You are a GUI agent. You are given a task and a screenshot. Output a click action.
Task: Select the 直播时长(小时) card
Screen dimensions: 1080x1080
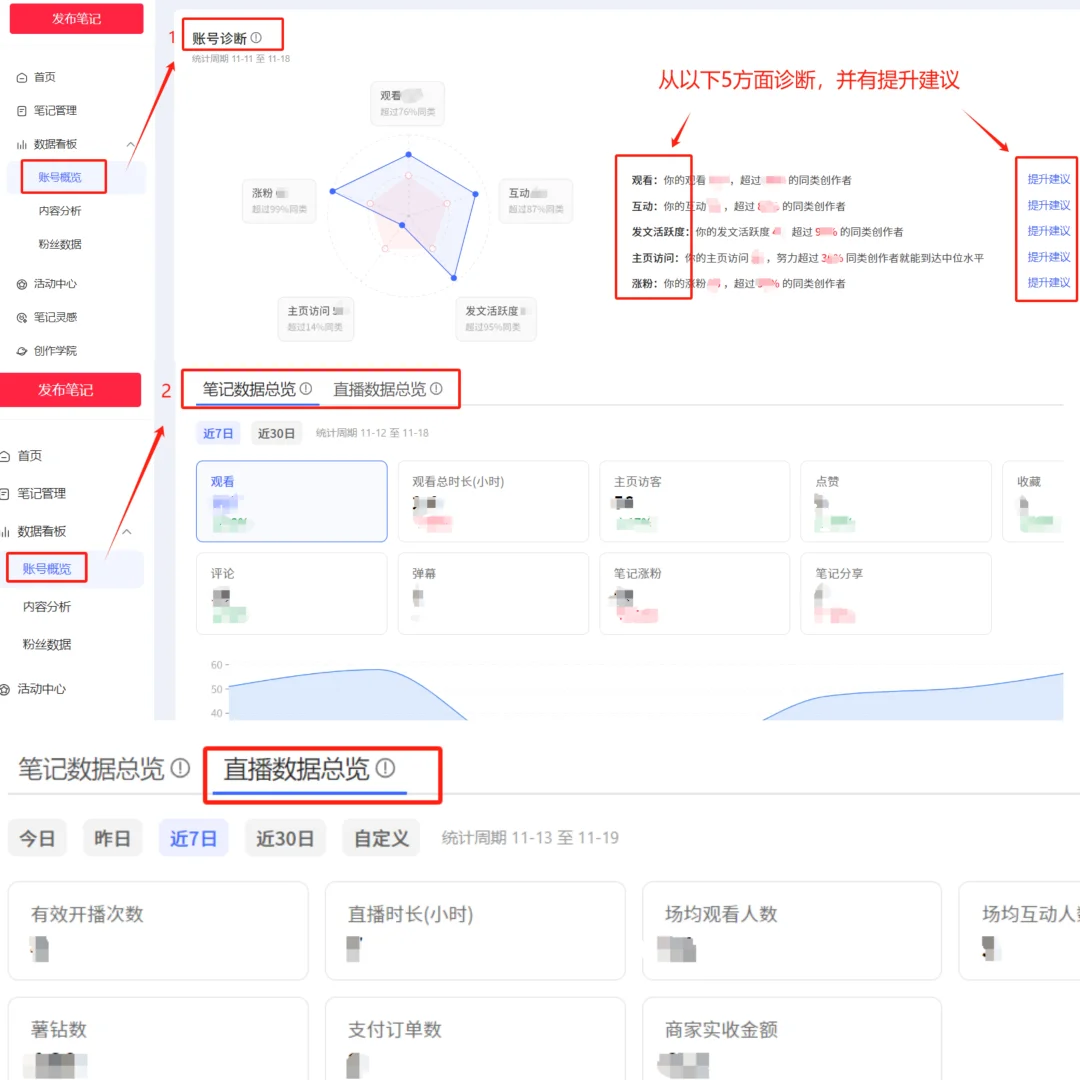(475, 931)
